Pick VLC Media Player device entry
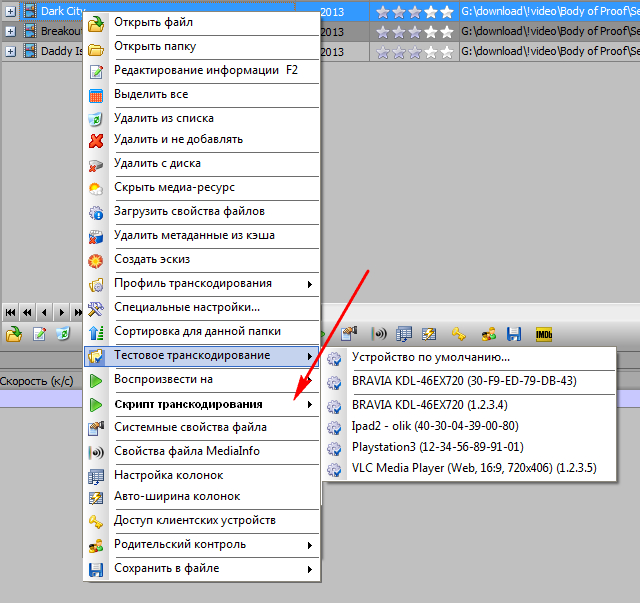The image size is (640, 603). [x=470, y=469]
